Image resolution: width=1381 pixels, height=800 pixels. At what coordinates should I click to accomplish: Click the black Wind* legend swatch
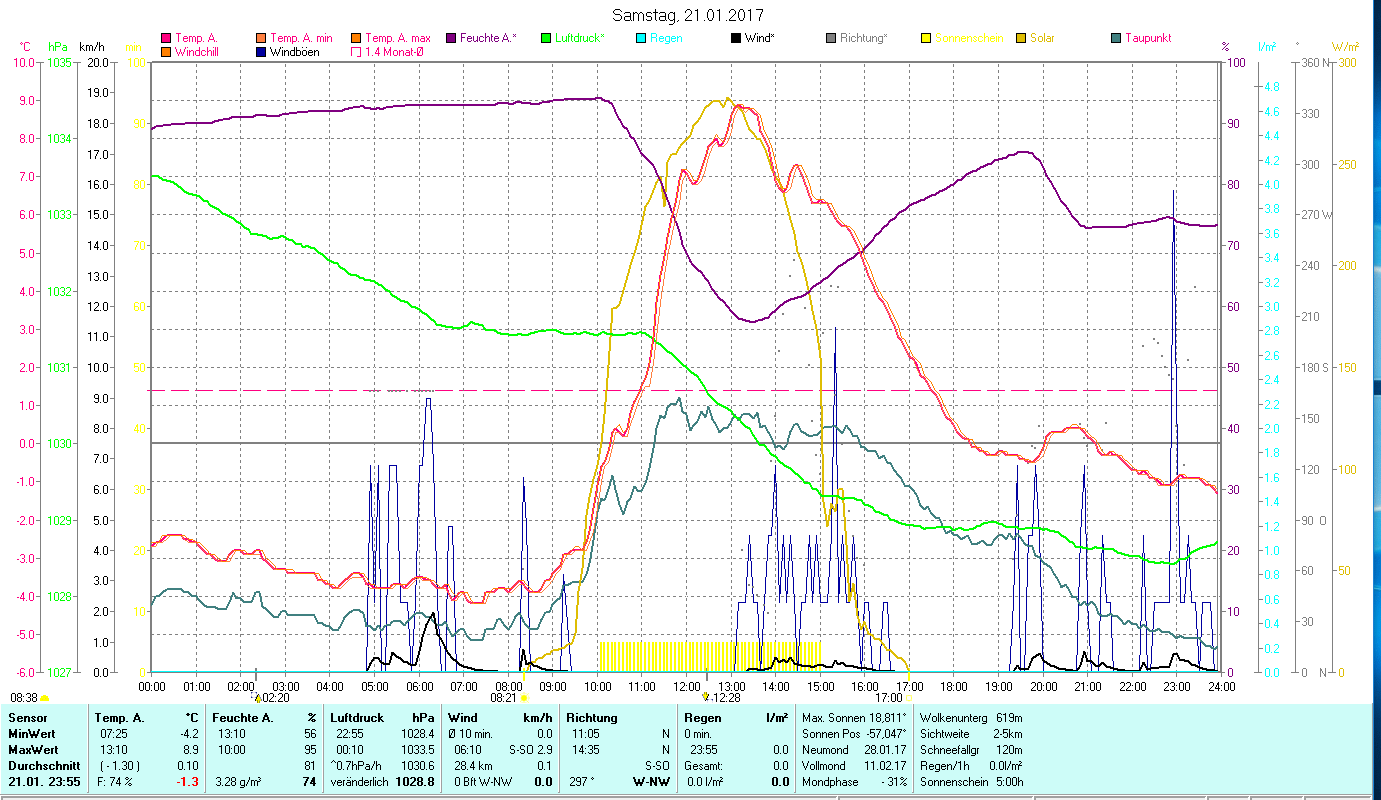pos(735,38)
